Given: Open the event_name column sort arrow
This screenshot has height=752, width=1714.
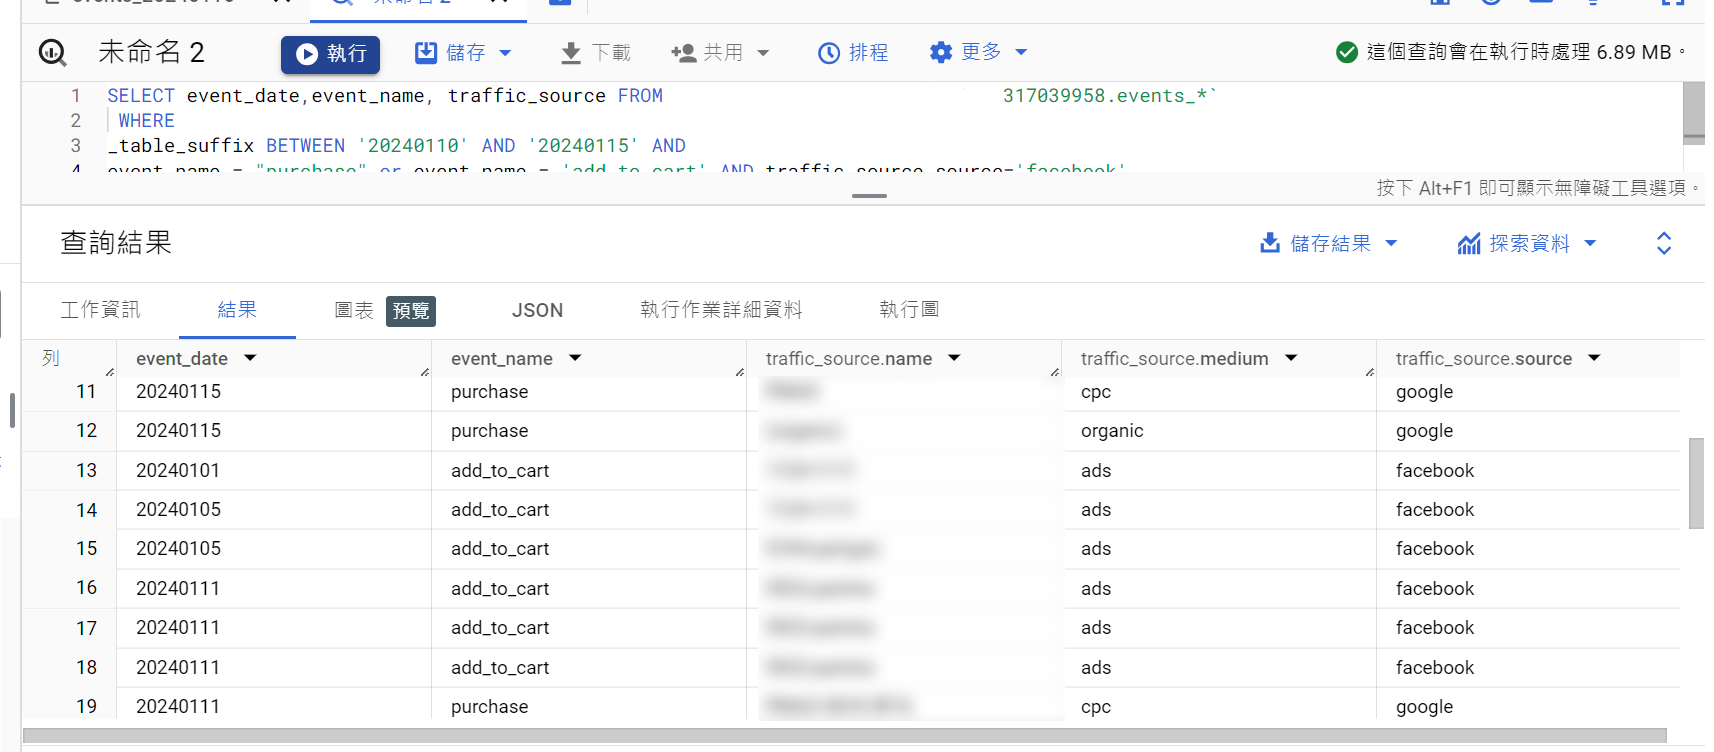Looking at the screenshot, I should click(x=575, y=358).
